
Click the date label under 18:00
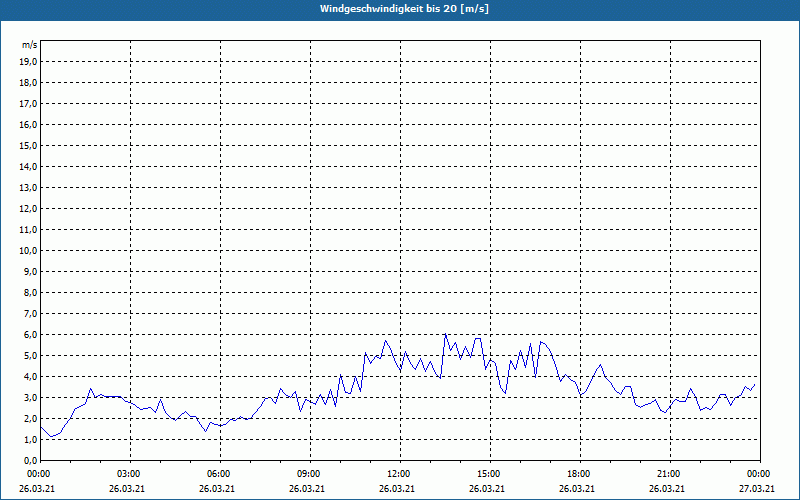pyautogui.click(x=577, y=488)
